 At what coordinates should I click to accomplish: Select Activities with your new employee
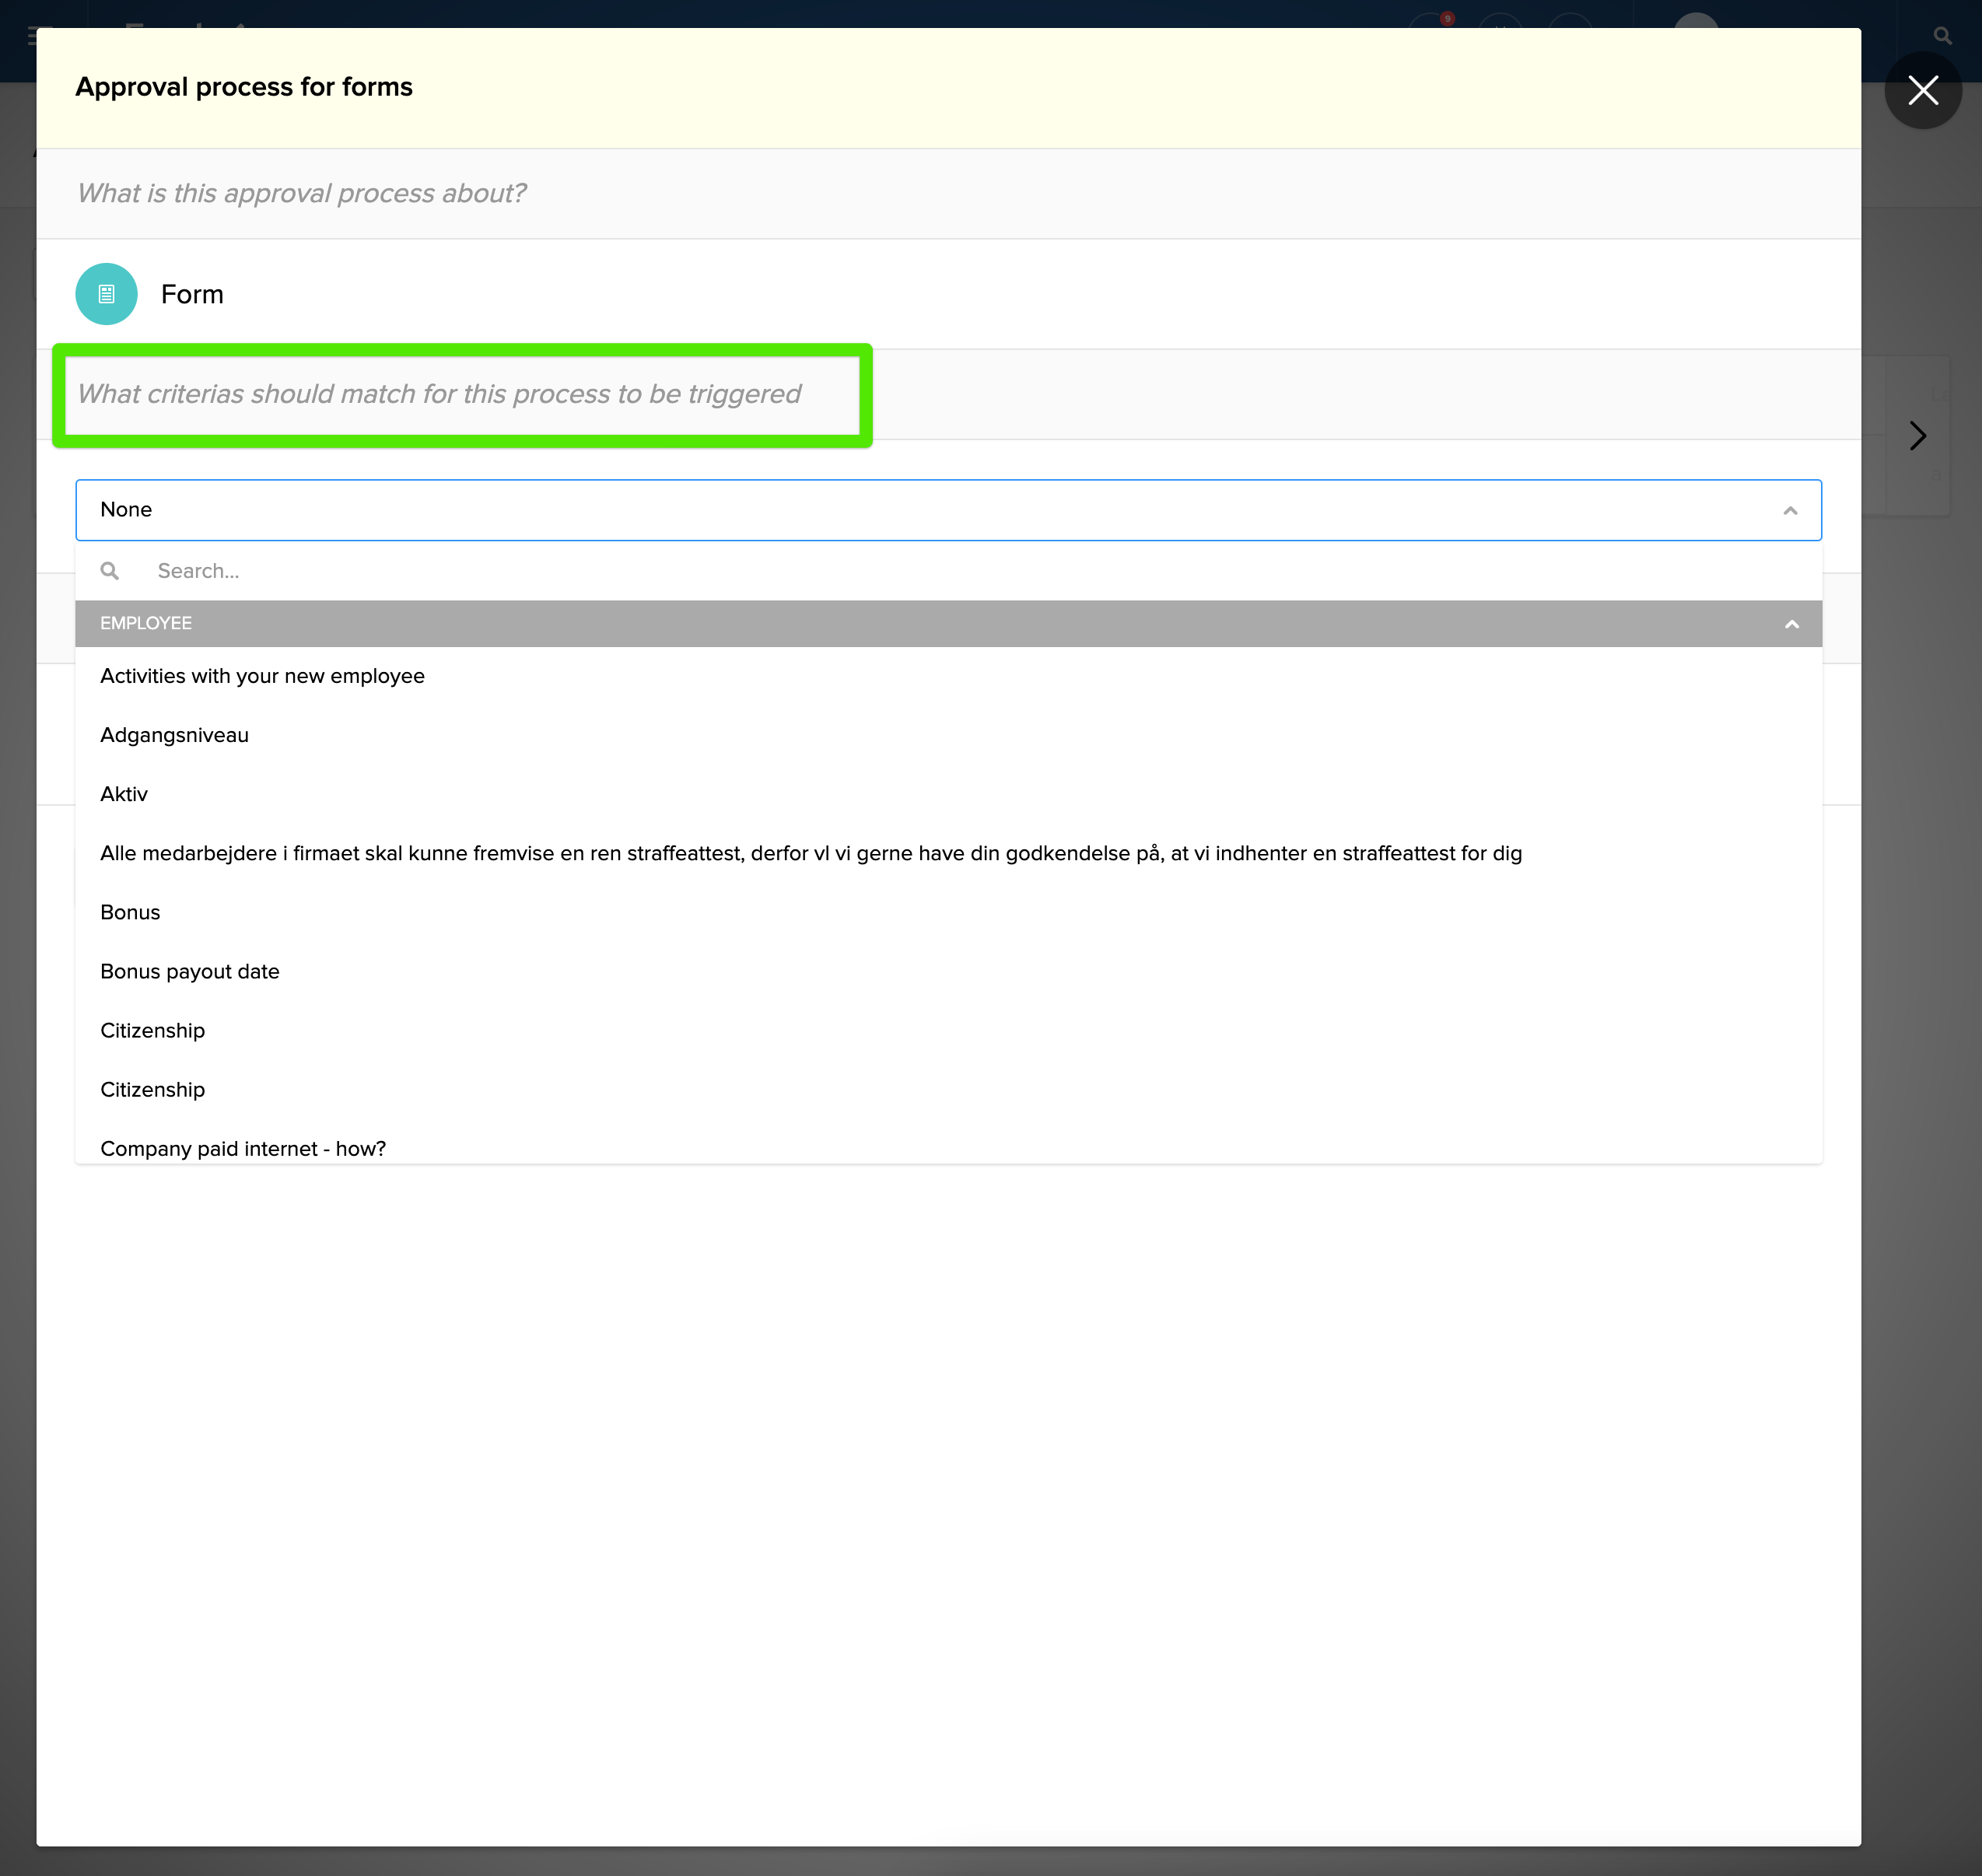262,676
